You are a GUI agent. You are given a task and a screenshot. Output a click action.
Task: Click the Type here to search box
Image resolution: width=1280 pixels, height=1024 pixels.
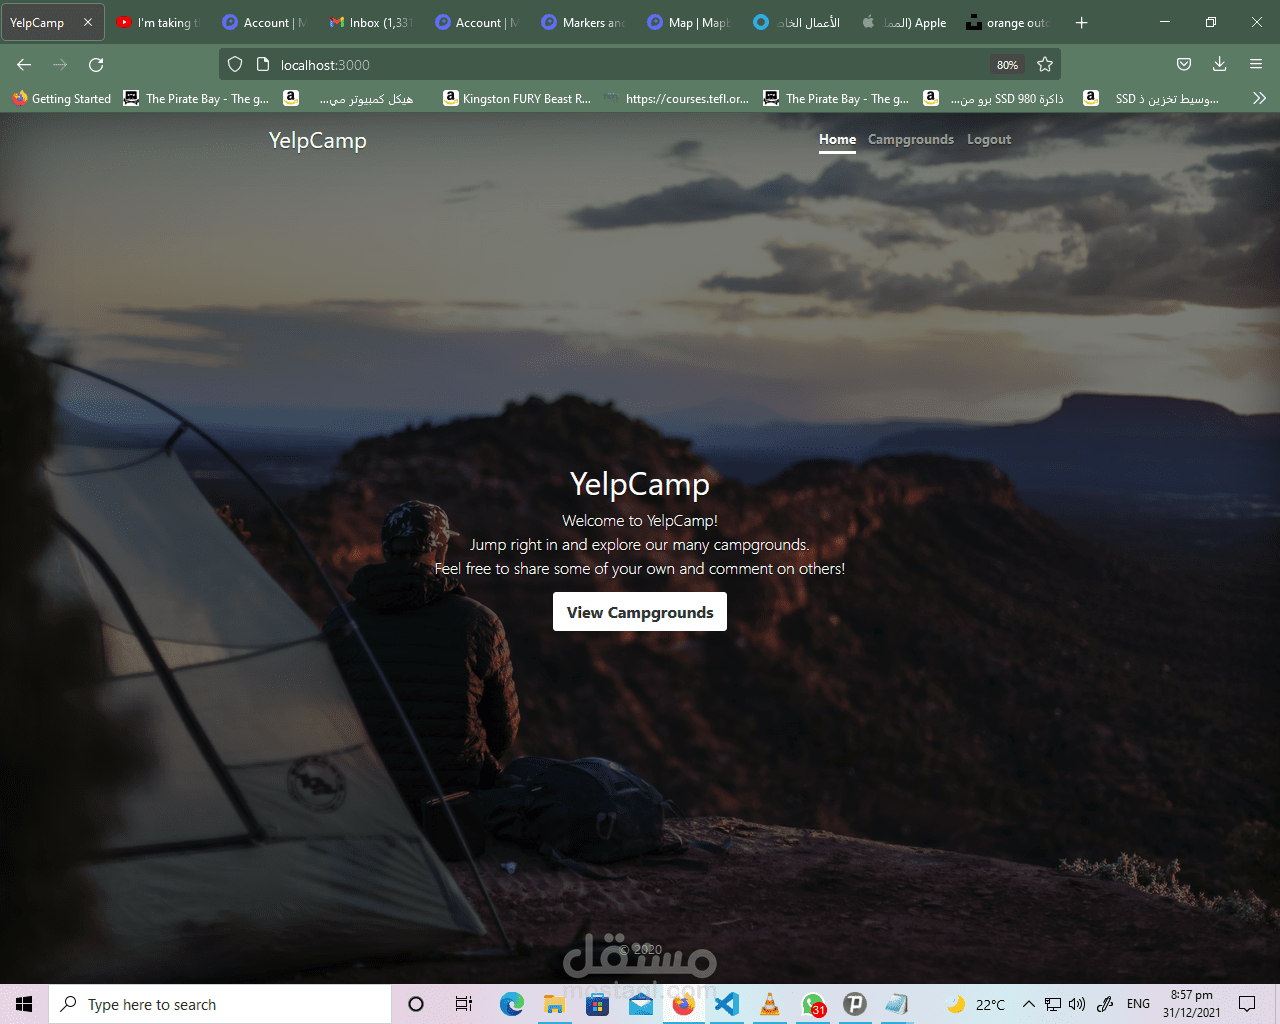220,1004
